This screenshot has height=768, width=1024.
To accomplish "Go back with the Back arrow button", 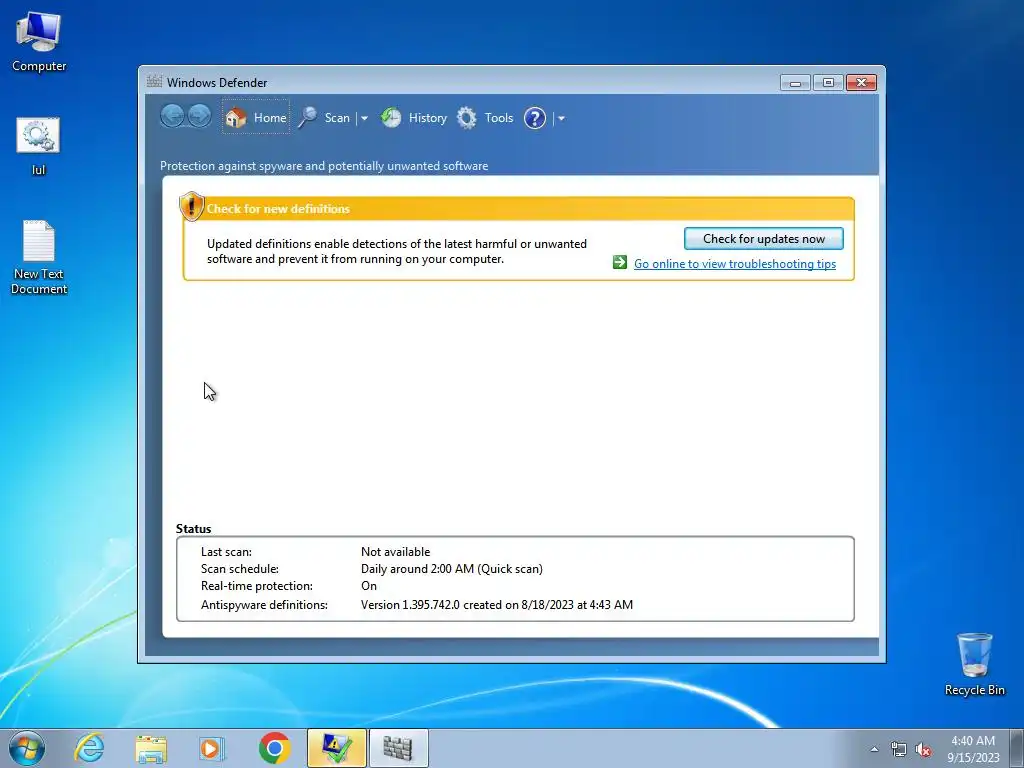I will (x=172, y=116).
